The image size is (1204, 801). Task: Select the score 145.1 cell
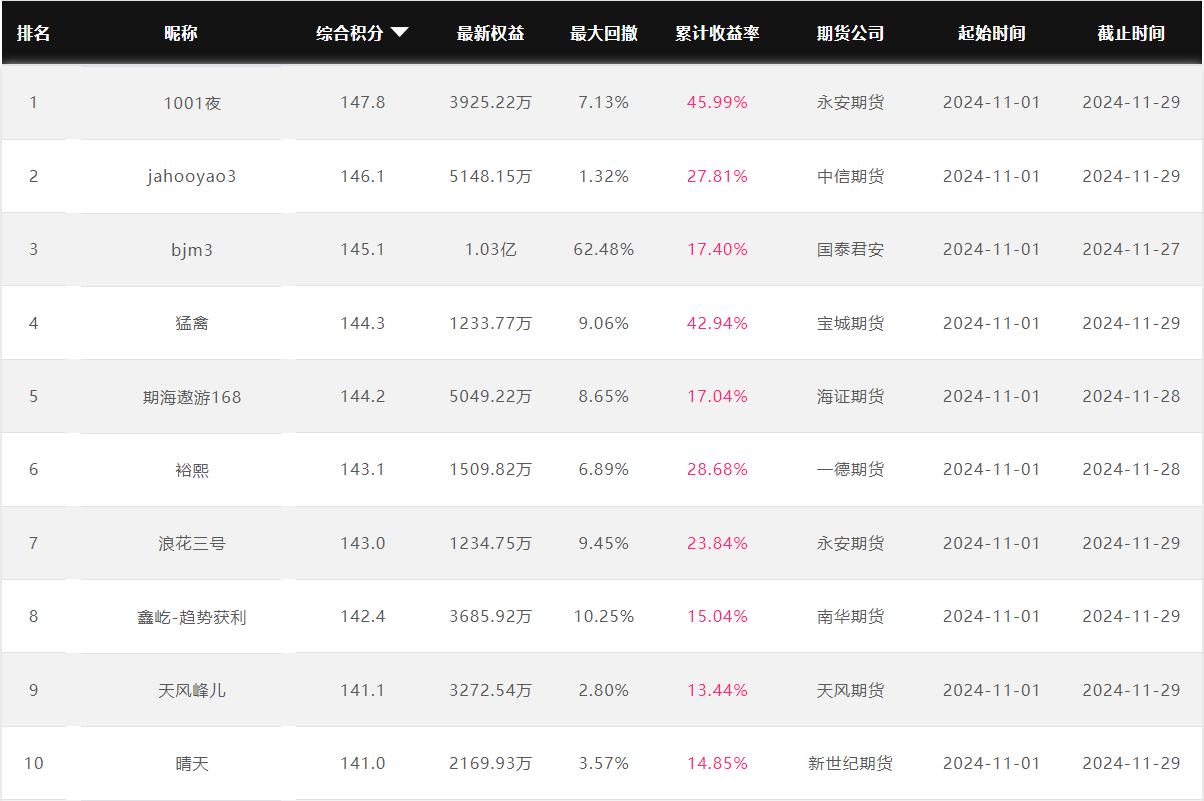pyautogui.click(x=362, y=249)
